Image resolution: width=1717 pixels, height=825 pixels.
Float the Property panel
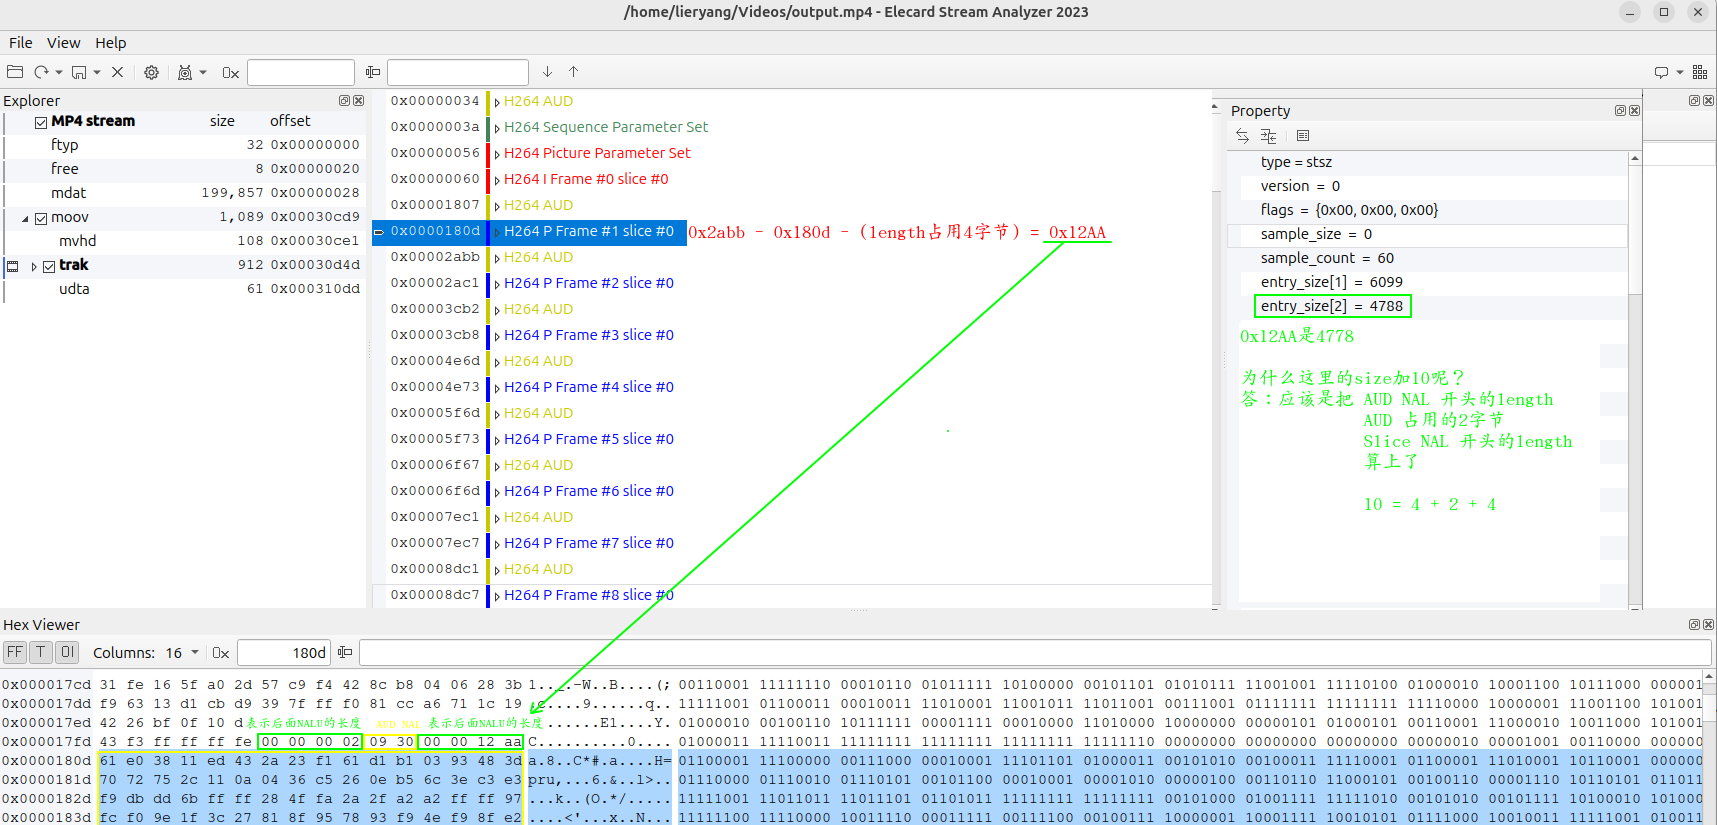(x=1620, y=110)
